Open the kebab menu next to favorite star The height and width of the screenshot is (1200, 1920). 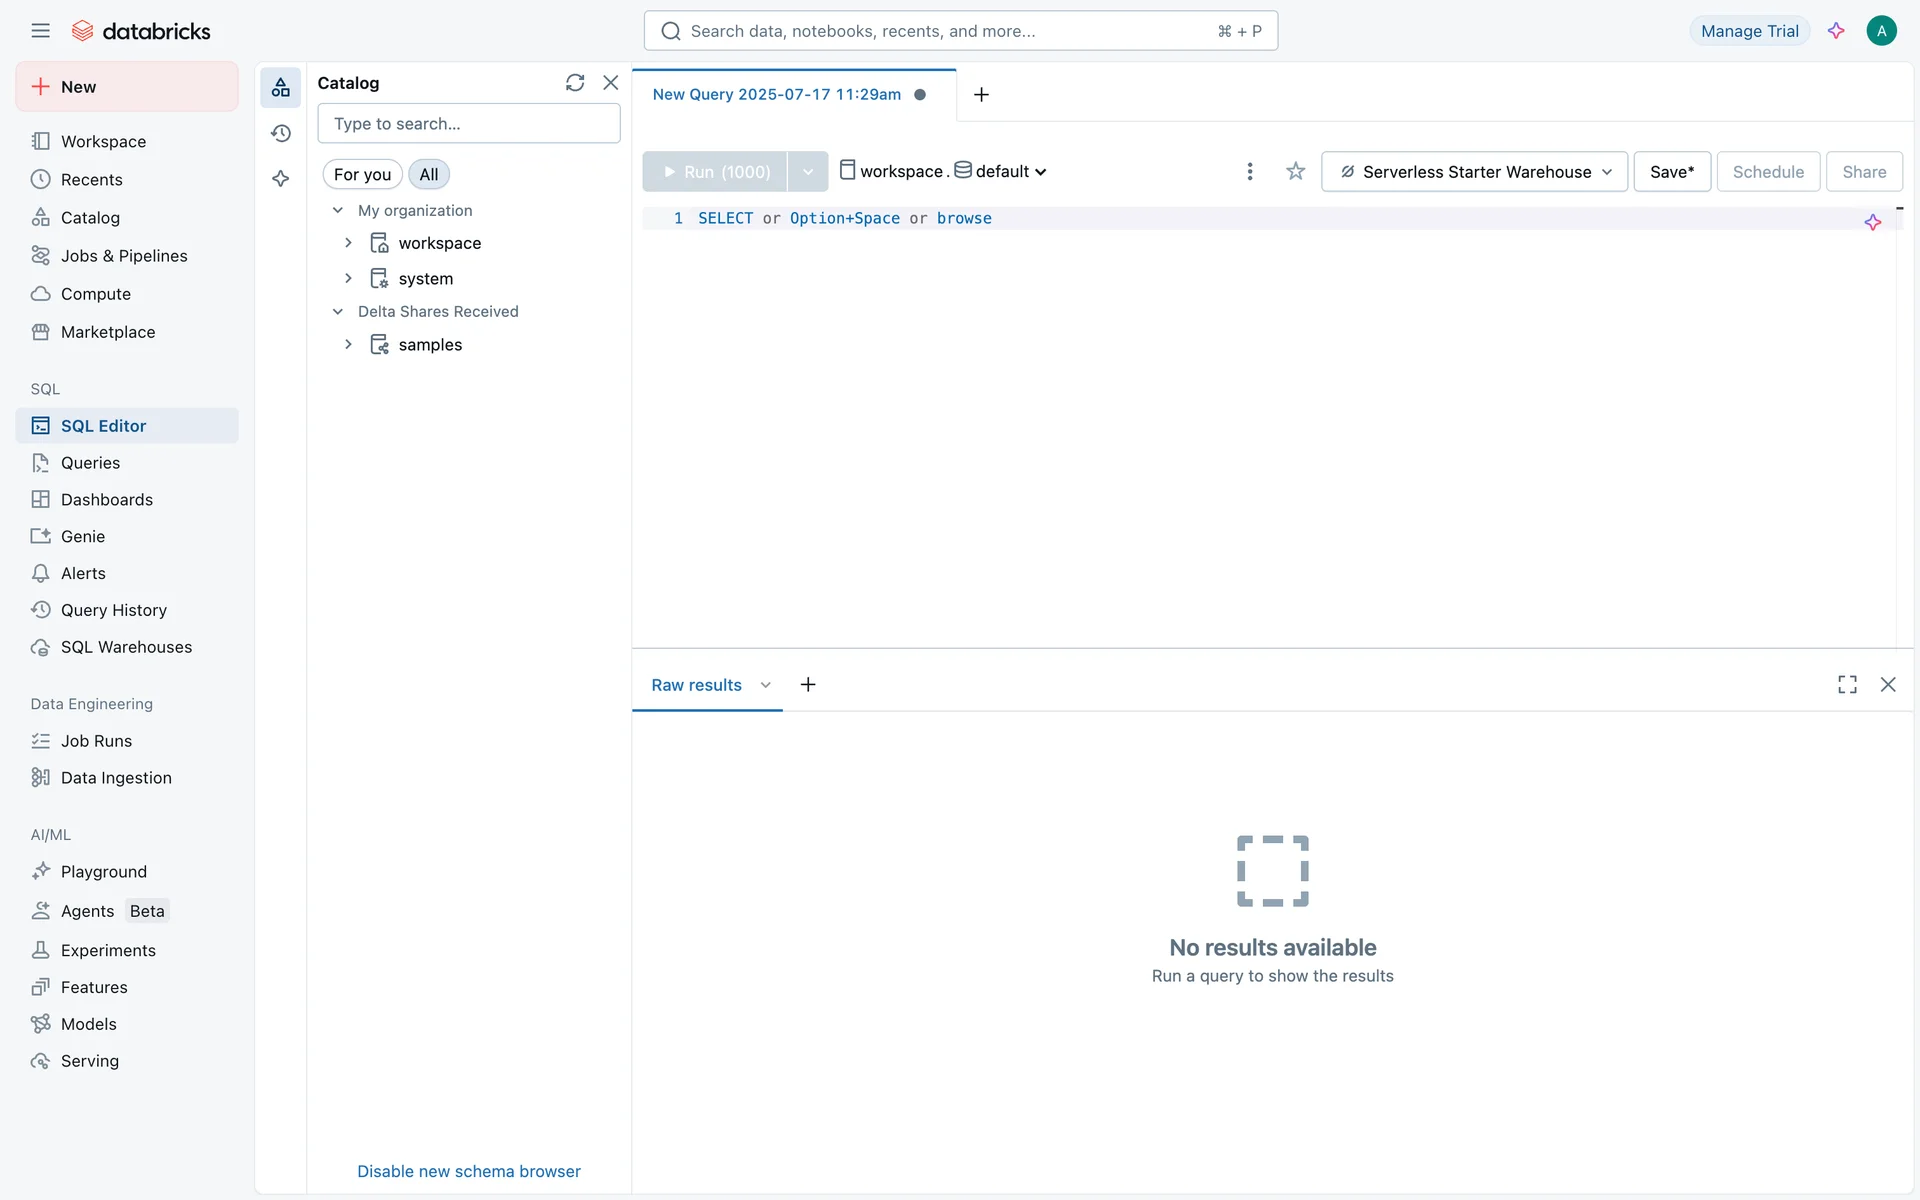click(x=1249, y=172)
